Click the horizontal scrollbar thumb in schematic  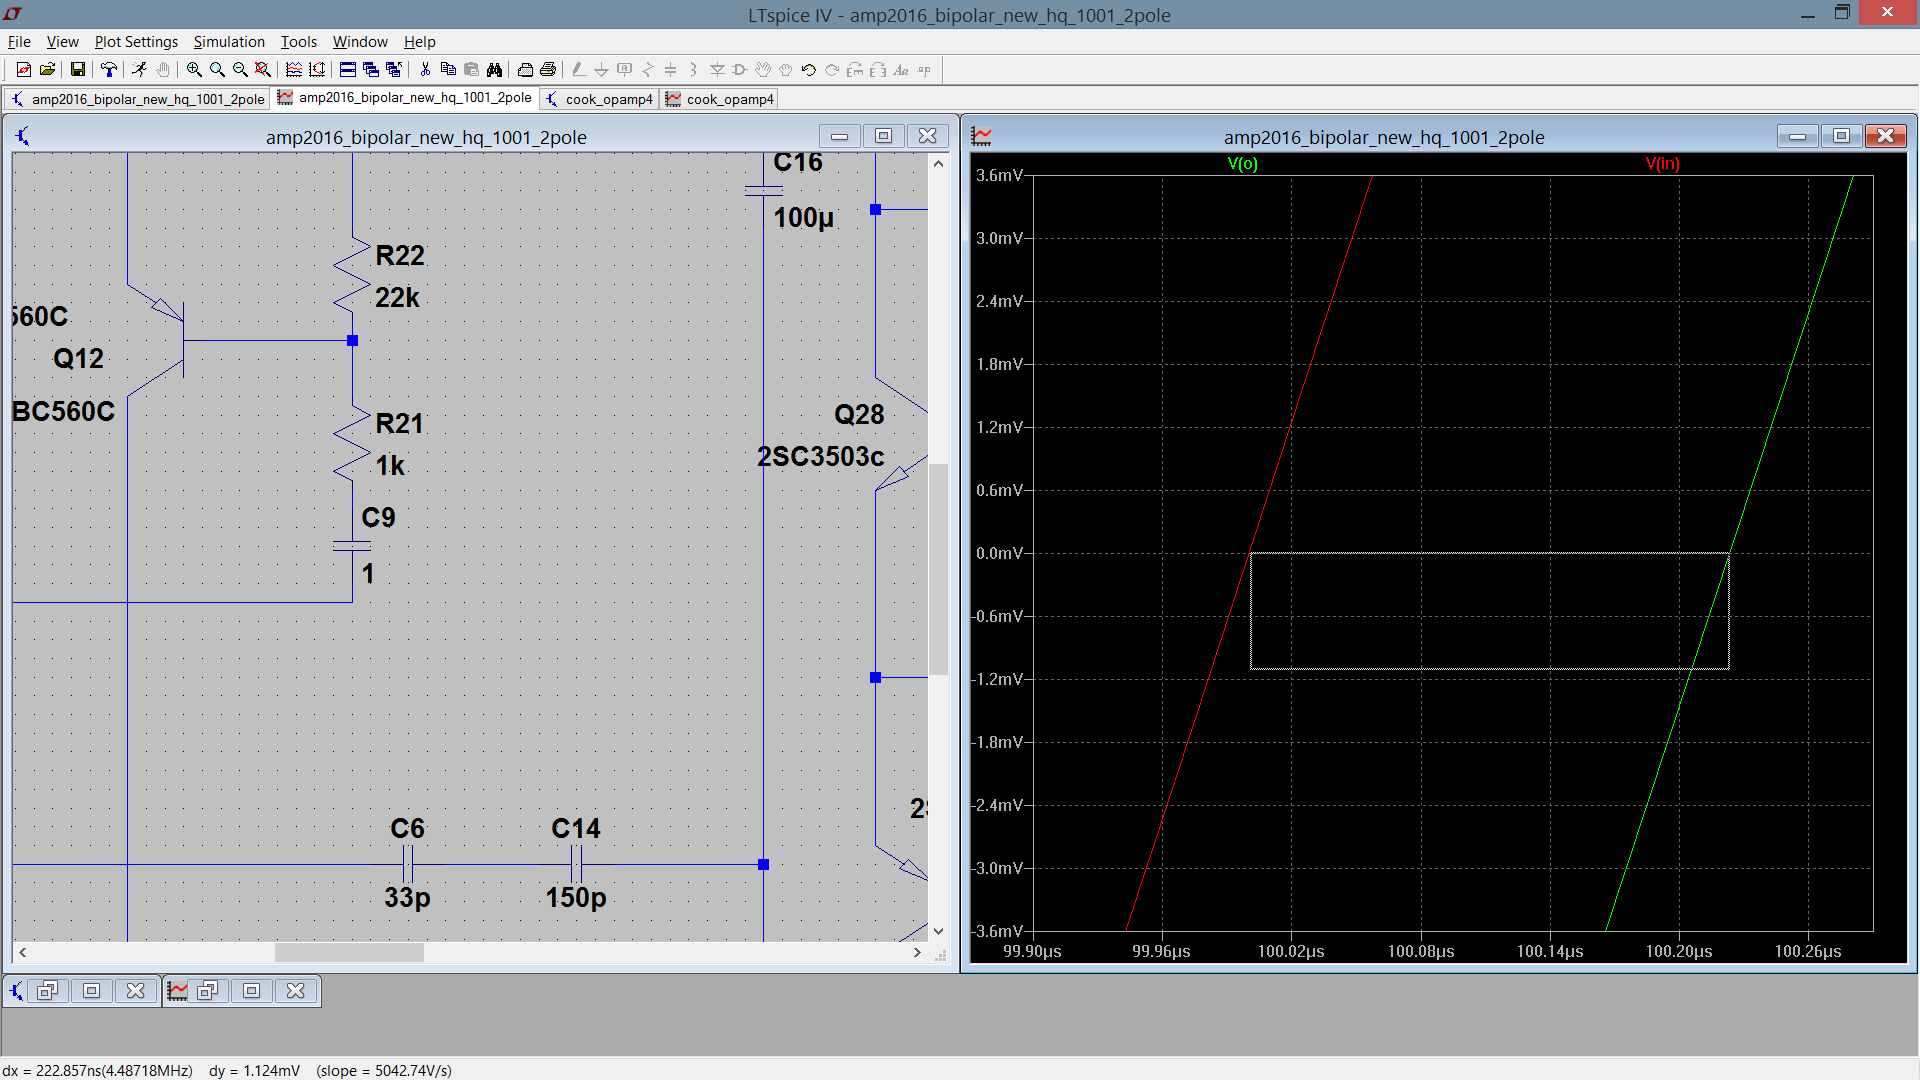click(x=349, y=953)
